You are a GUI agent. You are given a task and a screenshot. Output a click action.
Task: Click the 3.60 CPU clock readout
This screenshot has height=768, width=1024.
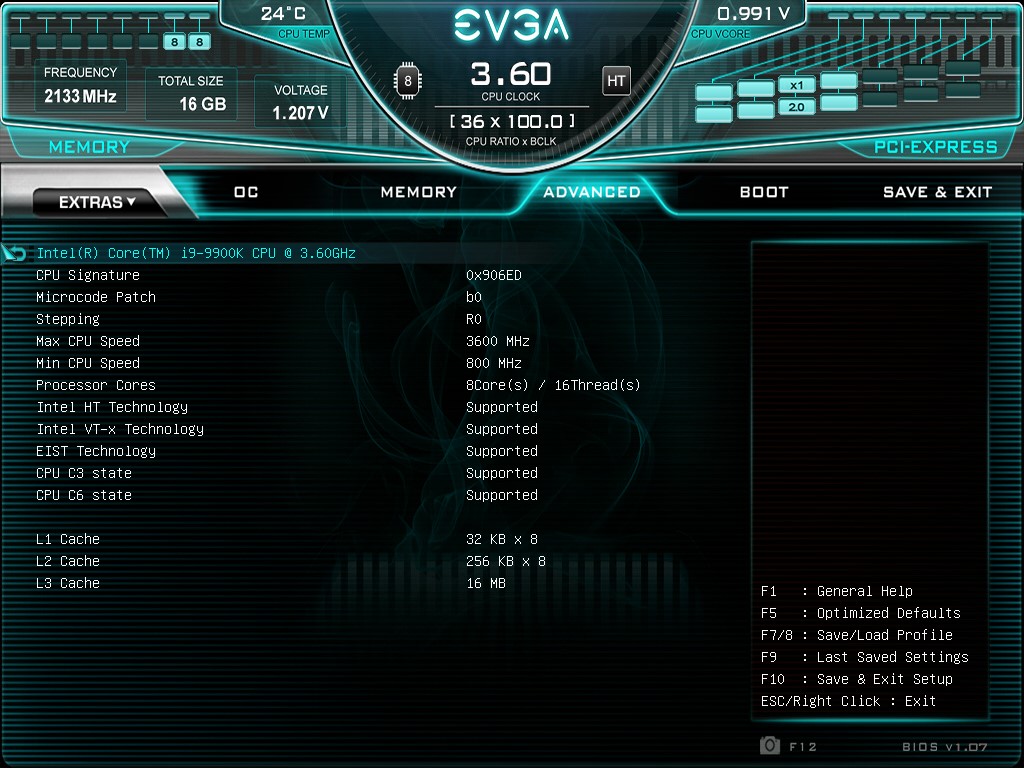point(511,74)
